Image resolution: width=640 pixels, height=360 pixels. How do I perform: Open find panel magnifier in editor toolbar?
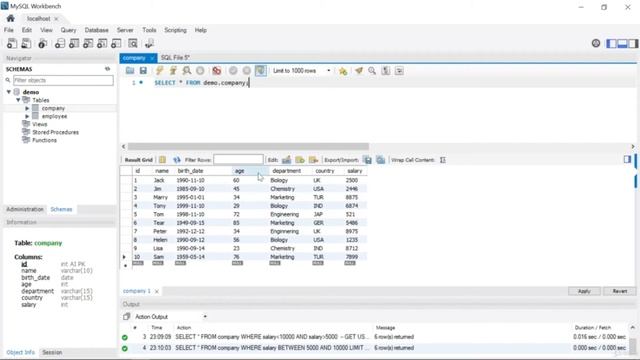372,71
